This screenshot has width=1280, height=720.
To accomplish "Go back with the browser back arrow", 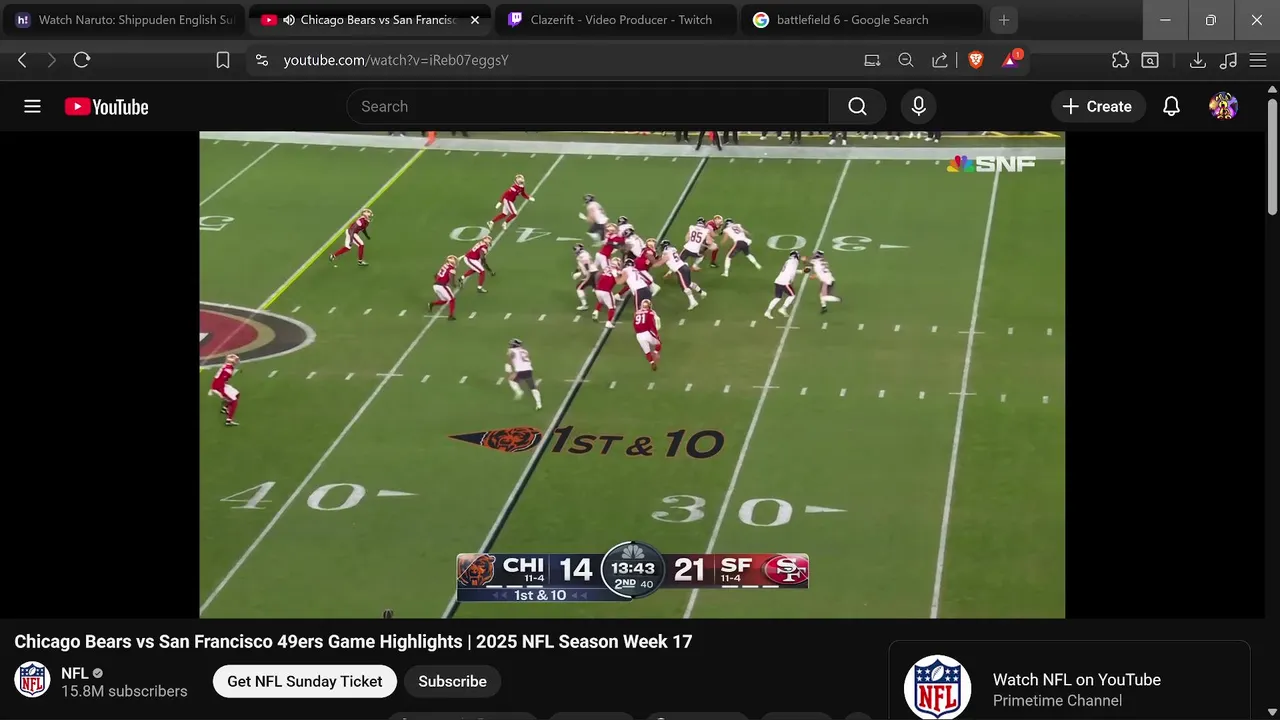I will pos(22,60).
